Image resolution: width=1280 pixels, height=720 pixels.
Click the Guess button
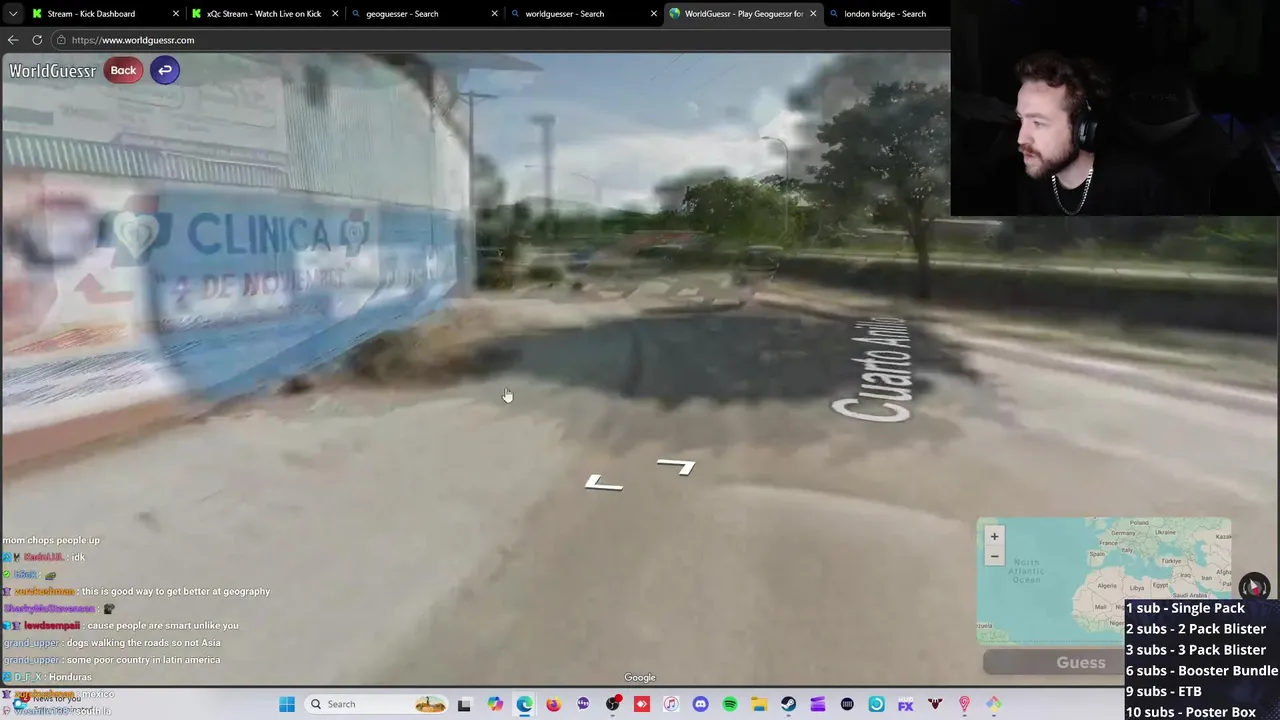tap(1081, 663)
